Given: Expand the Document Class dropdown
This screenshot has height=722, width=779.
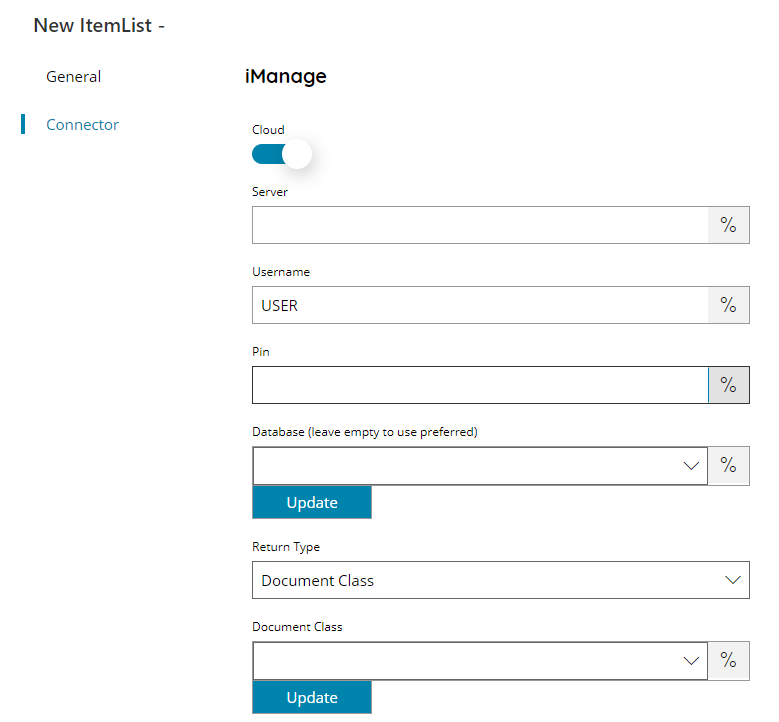Looking at the screenshot, I should pos(480,660).
